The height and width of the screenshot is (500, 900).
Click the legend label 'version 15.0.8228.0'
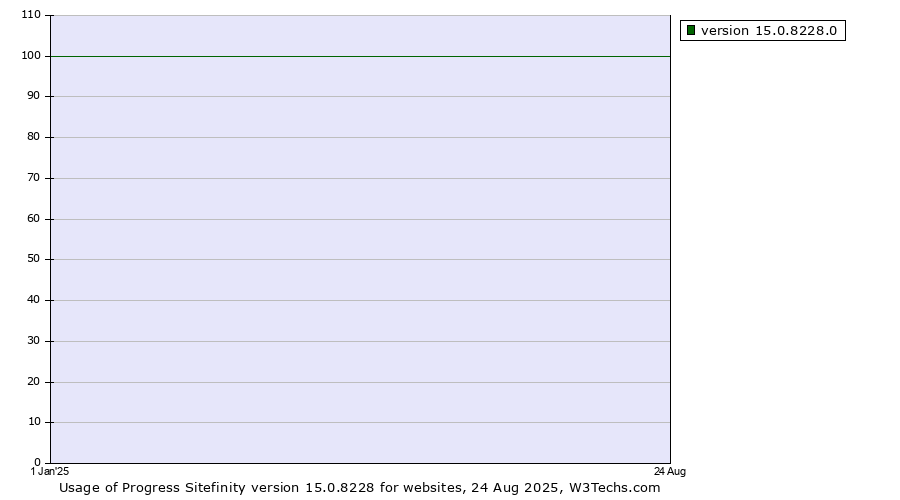[x=769, y=30]
